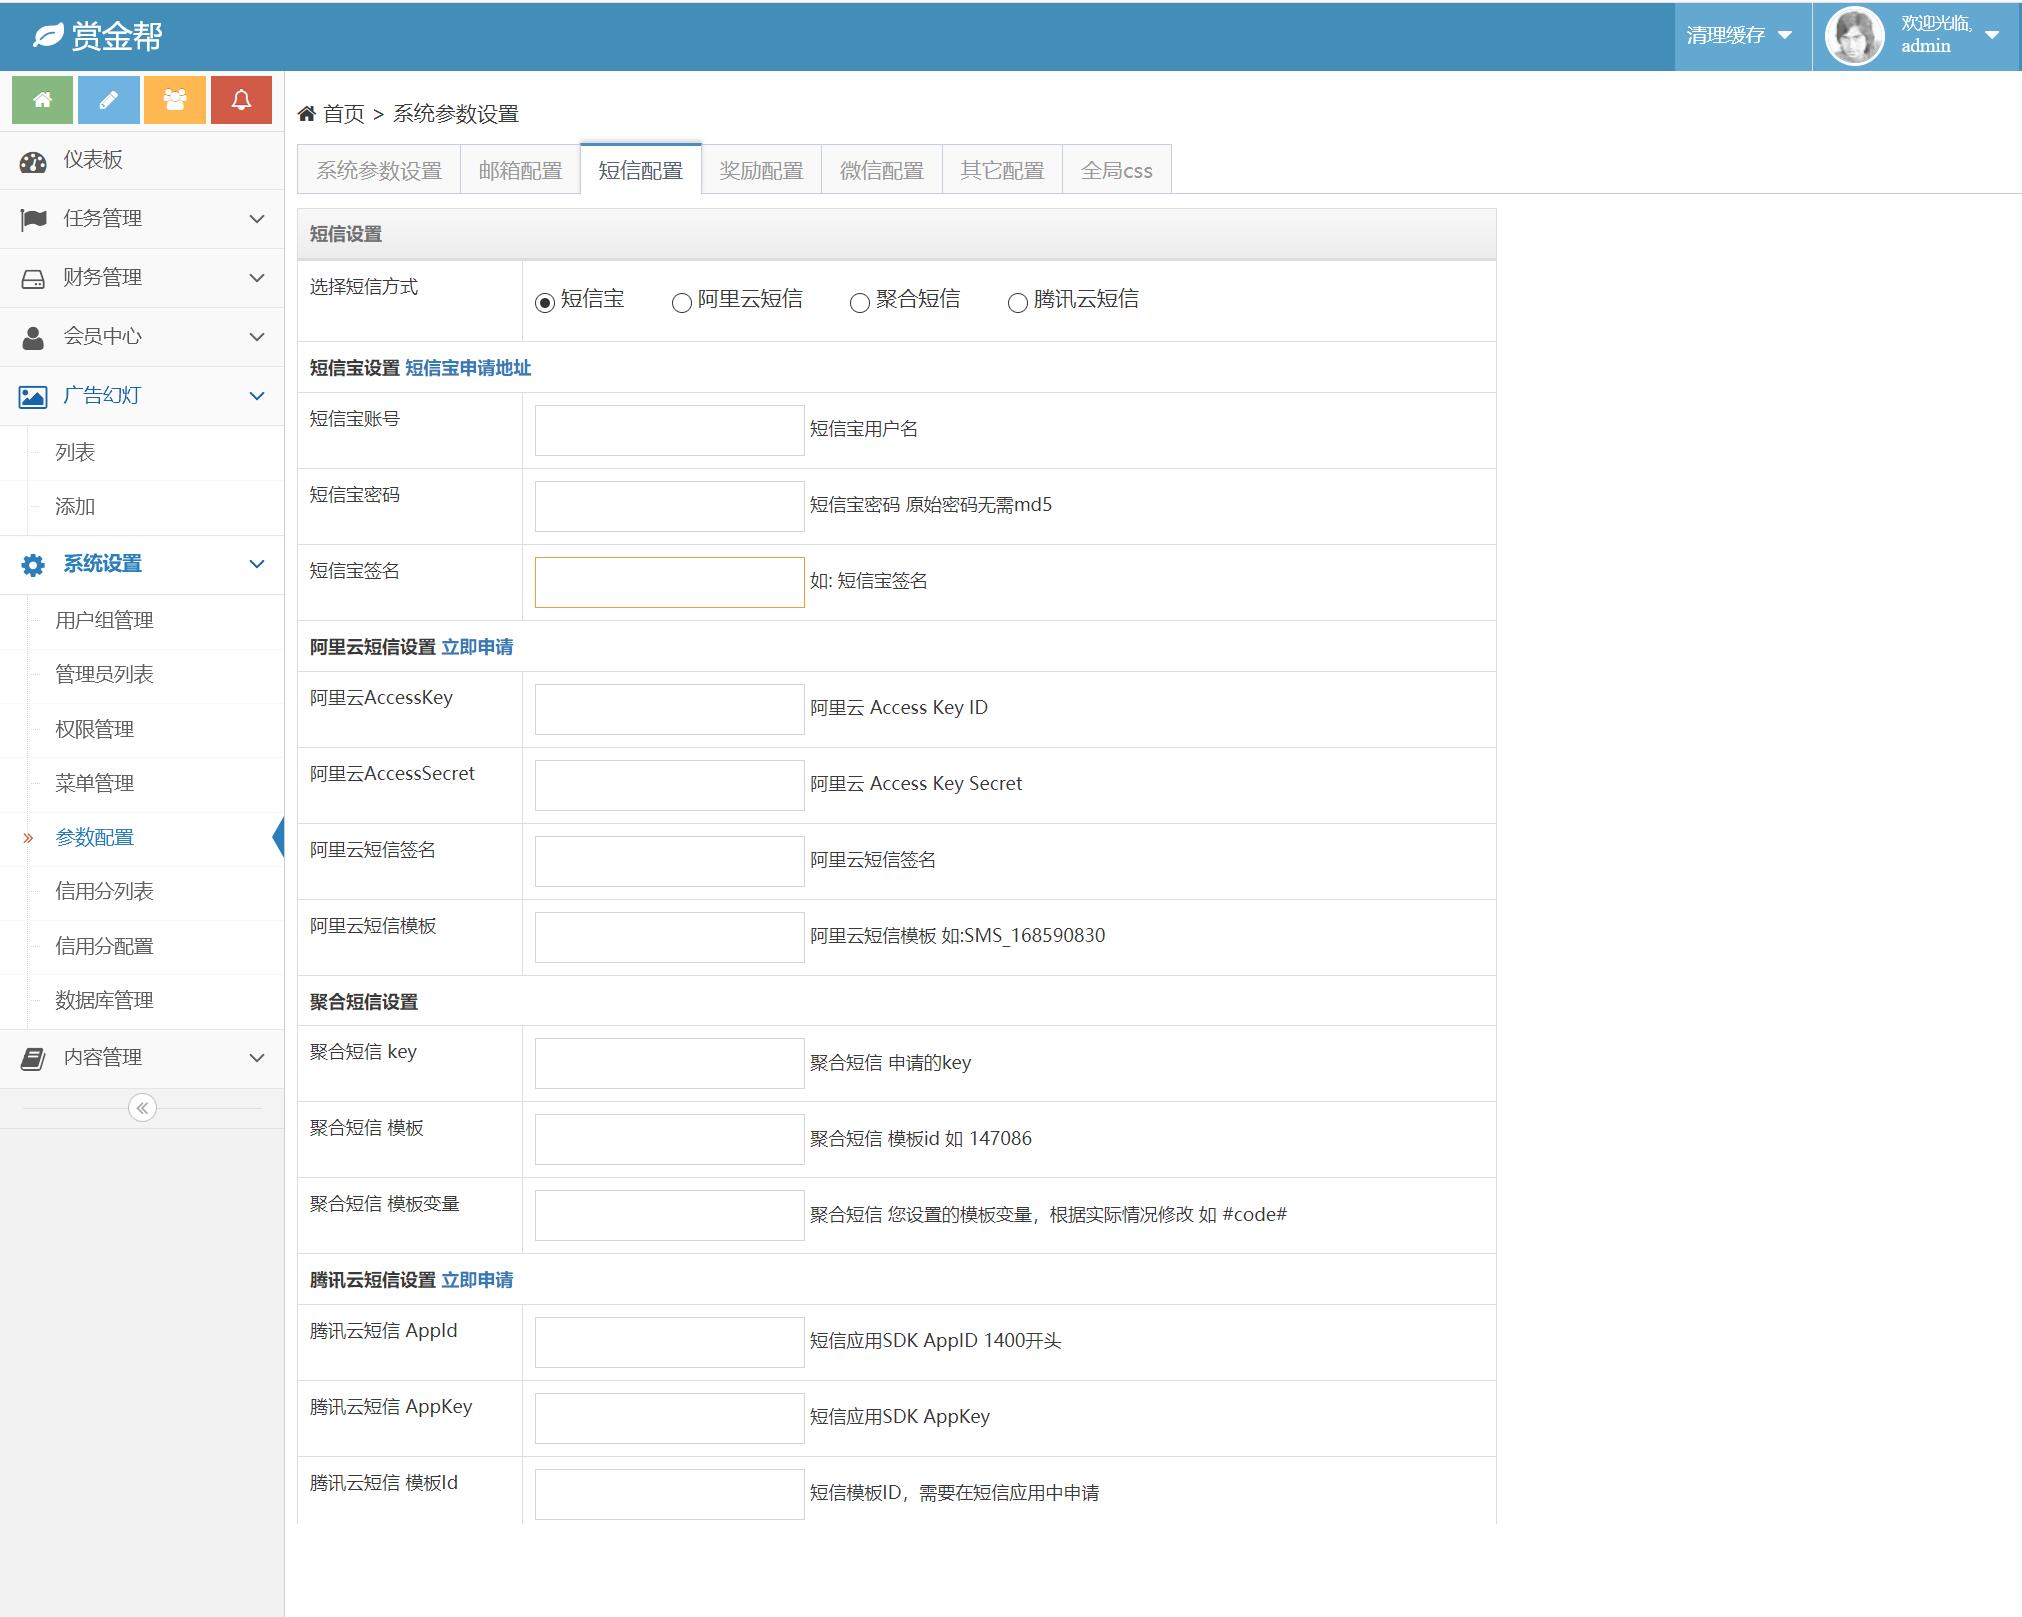Viewport: 2022px width, 1617px height.
Task: Click the advertising slideshow image icon
Action: [x=35, y=396]
